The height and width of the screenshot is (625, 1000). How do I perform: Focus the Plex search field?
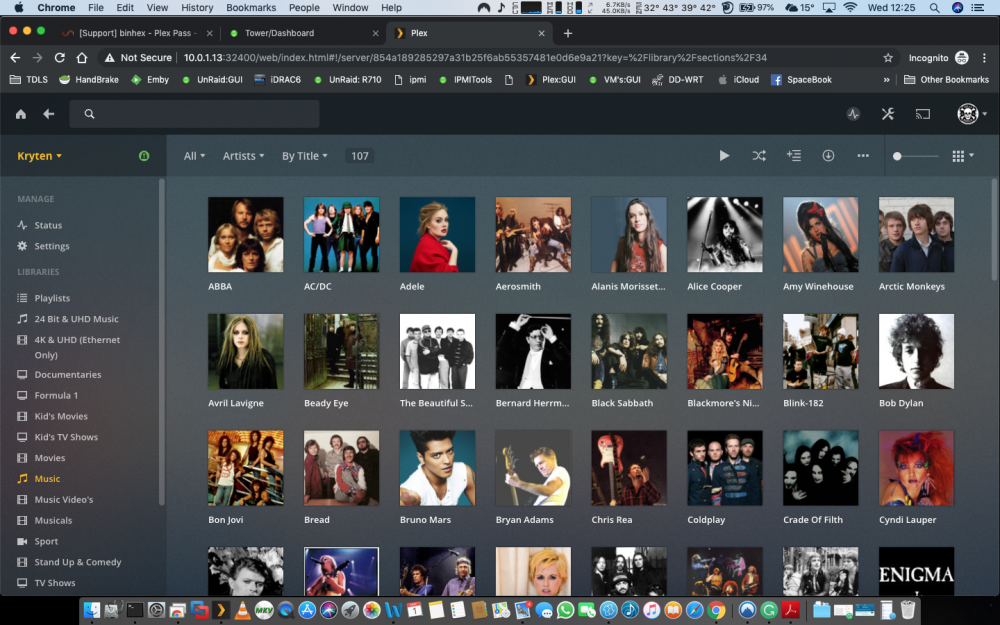coord(195,114)
